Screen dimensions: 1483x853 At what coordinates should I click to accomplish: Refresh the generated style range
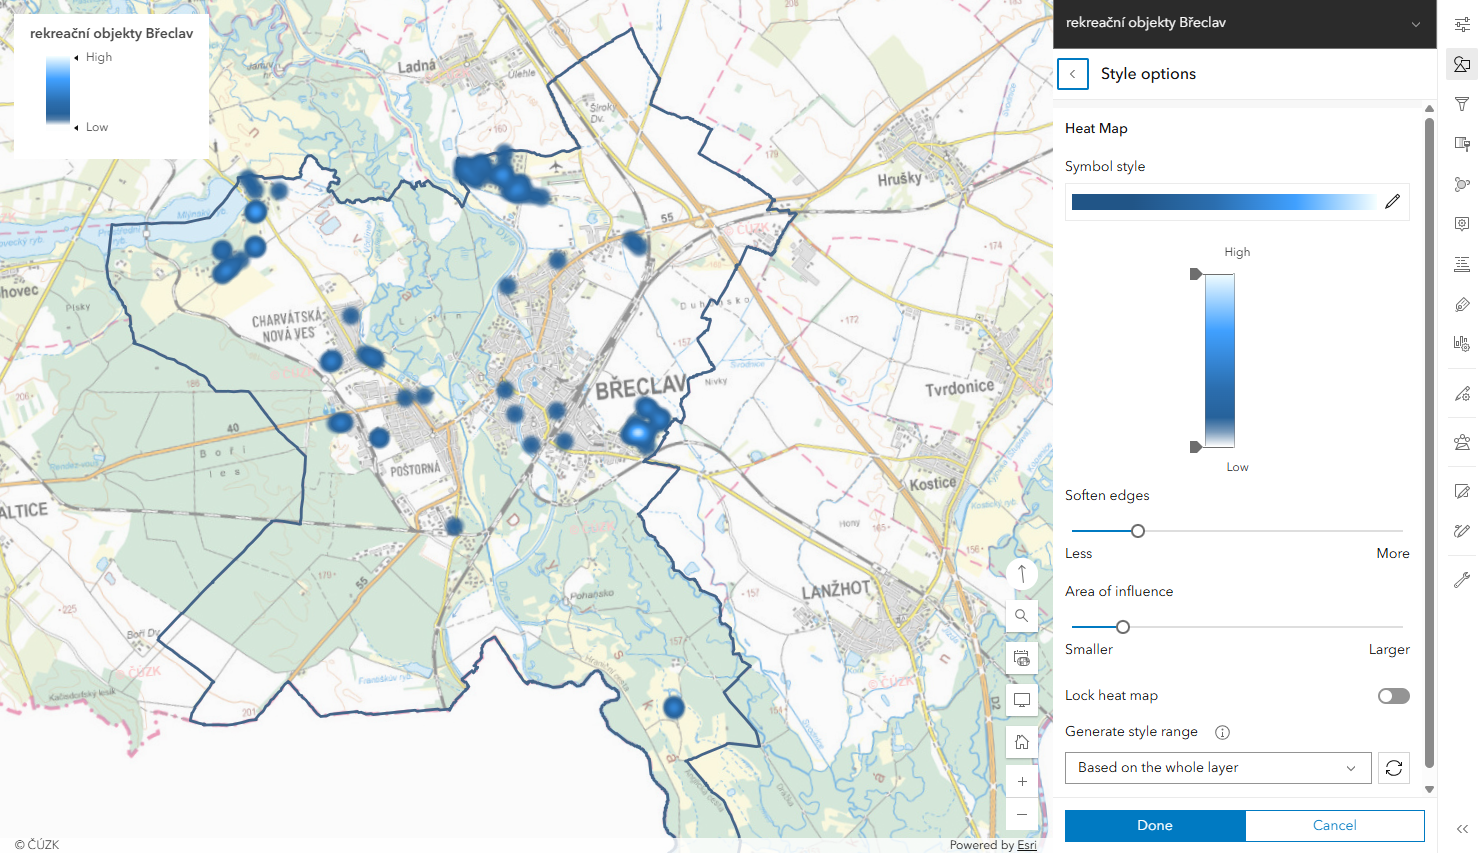click(x=1394, y=768)
